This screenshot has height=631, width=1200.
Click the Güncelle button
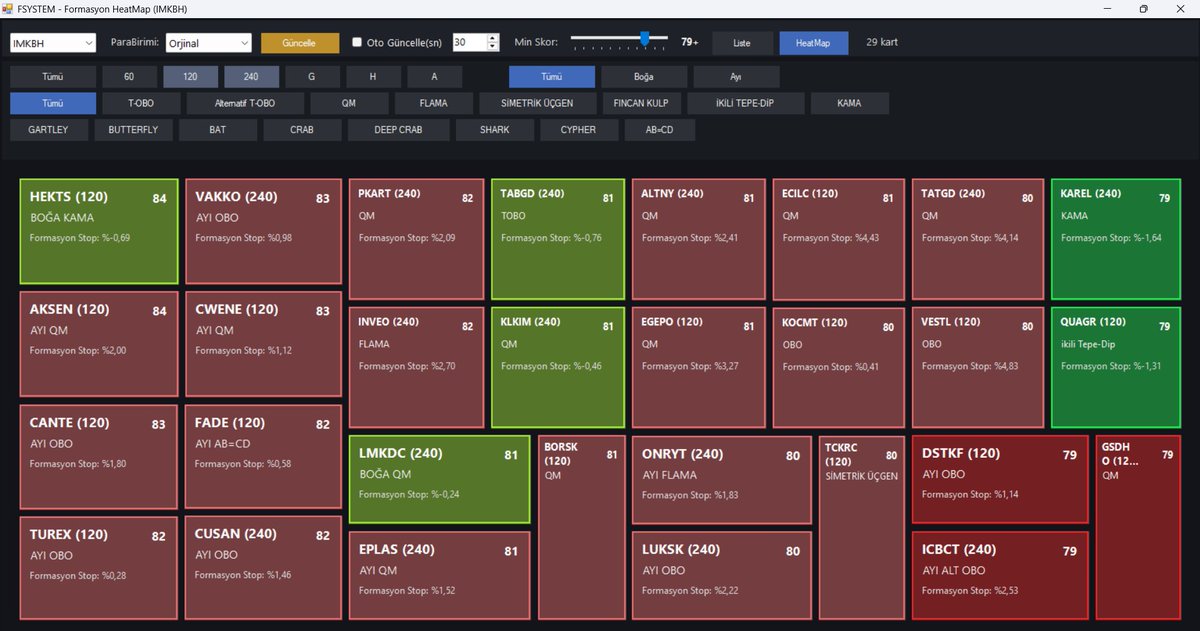tap(299, 43)
